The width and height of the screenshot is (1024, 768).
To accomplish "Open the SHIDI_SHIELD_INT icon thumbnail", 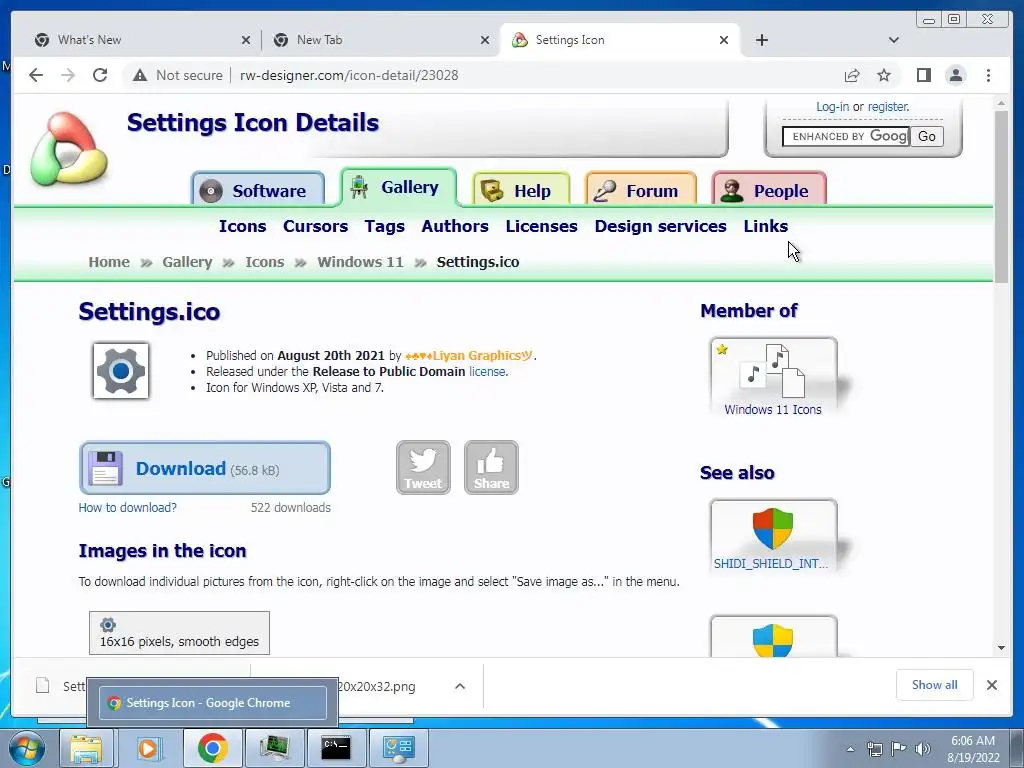I will [773, 536].
